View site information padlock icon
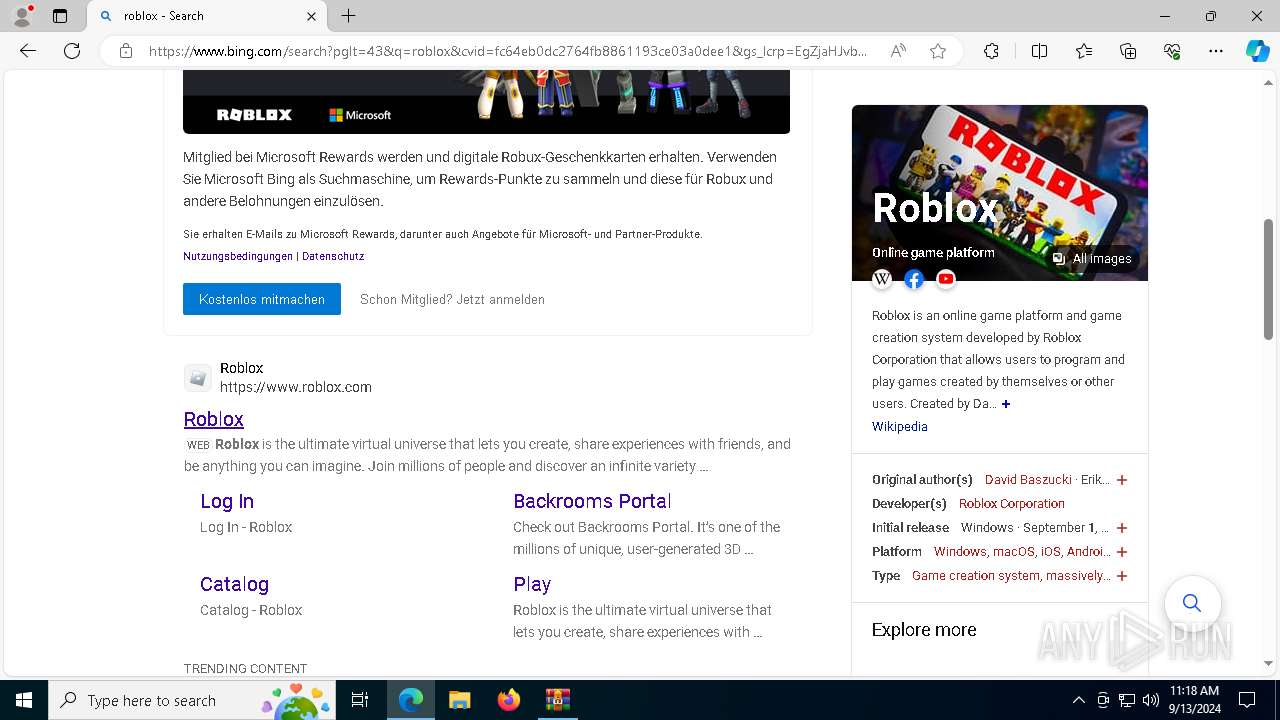The width and height of the screenshot is (1280, 720). [126, 51]
